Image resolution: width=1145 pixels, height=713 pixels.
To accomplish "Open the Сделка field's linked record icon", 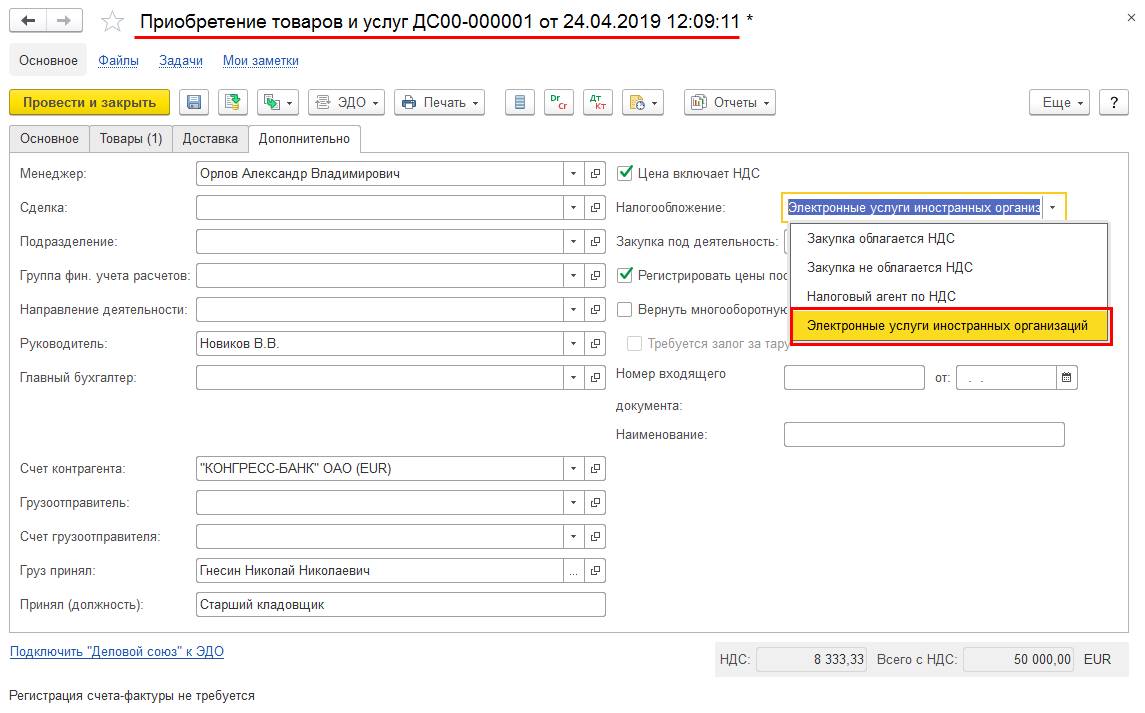I will pyautogui.click(x=595, y=207).
